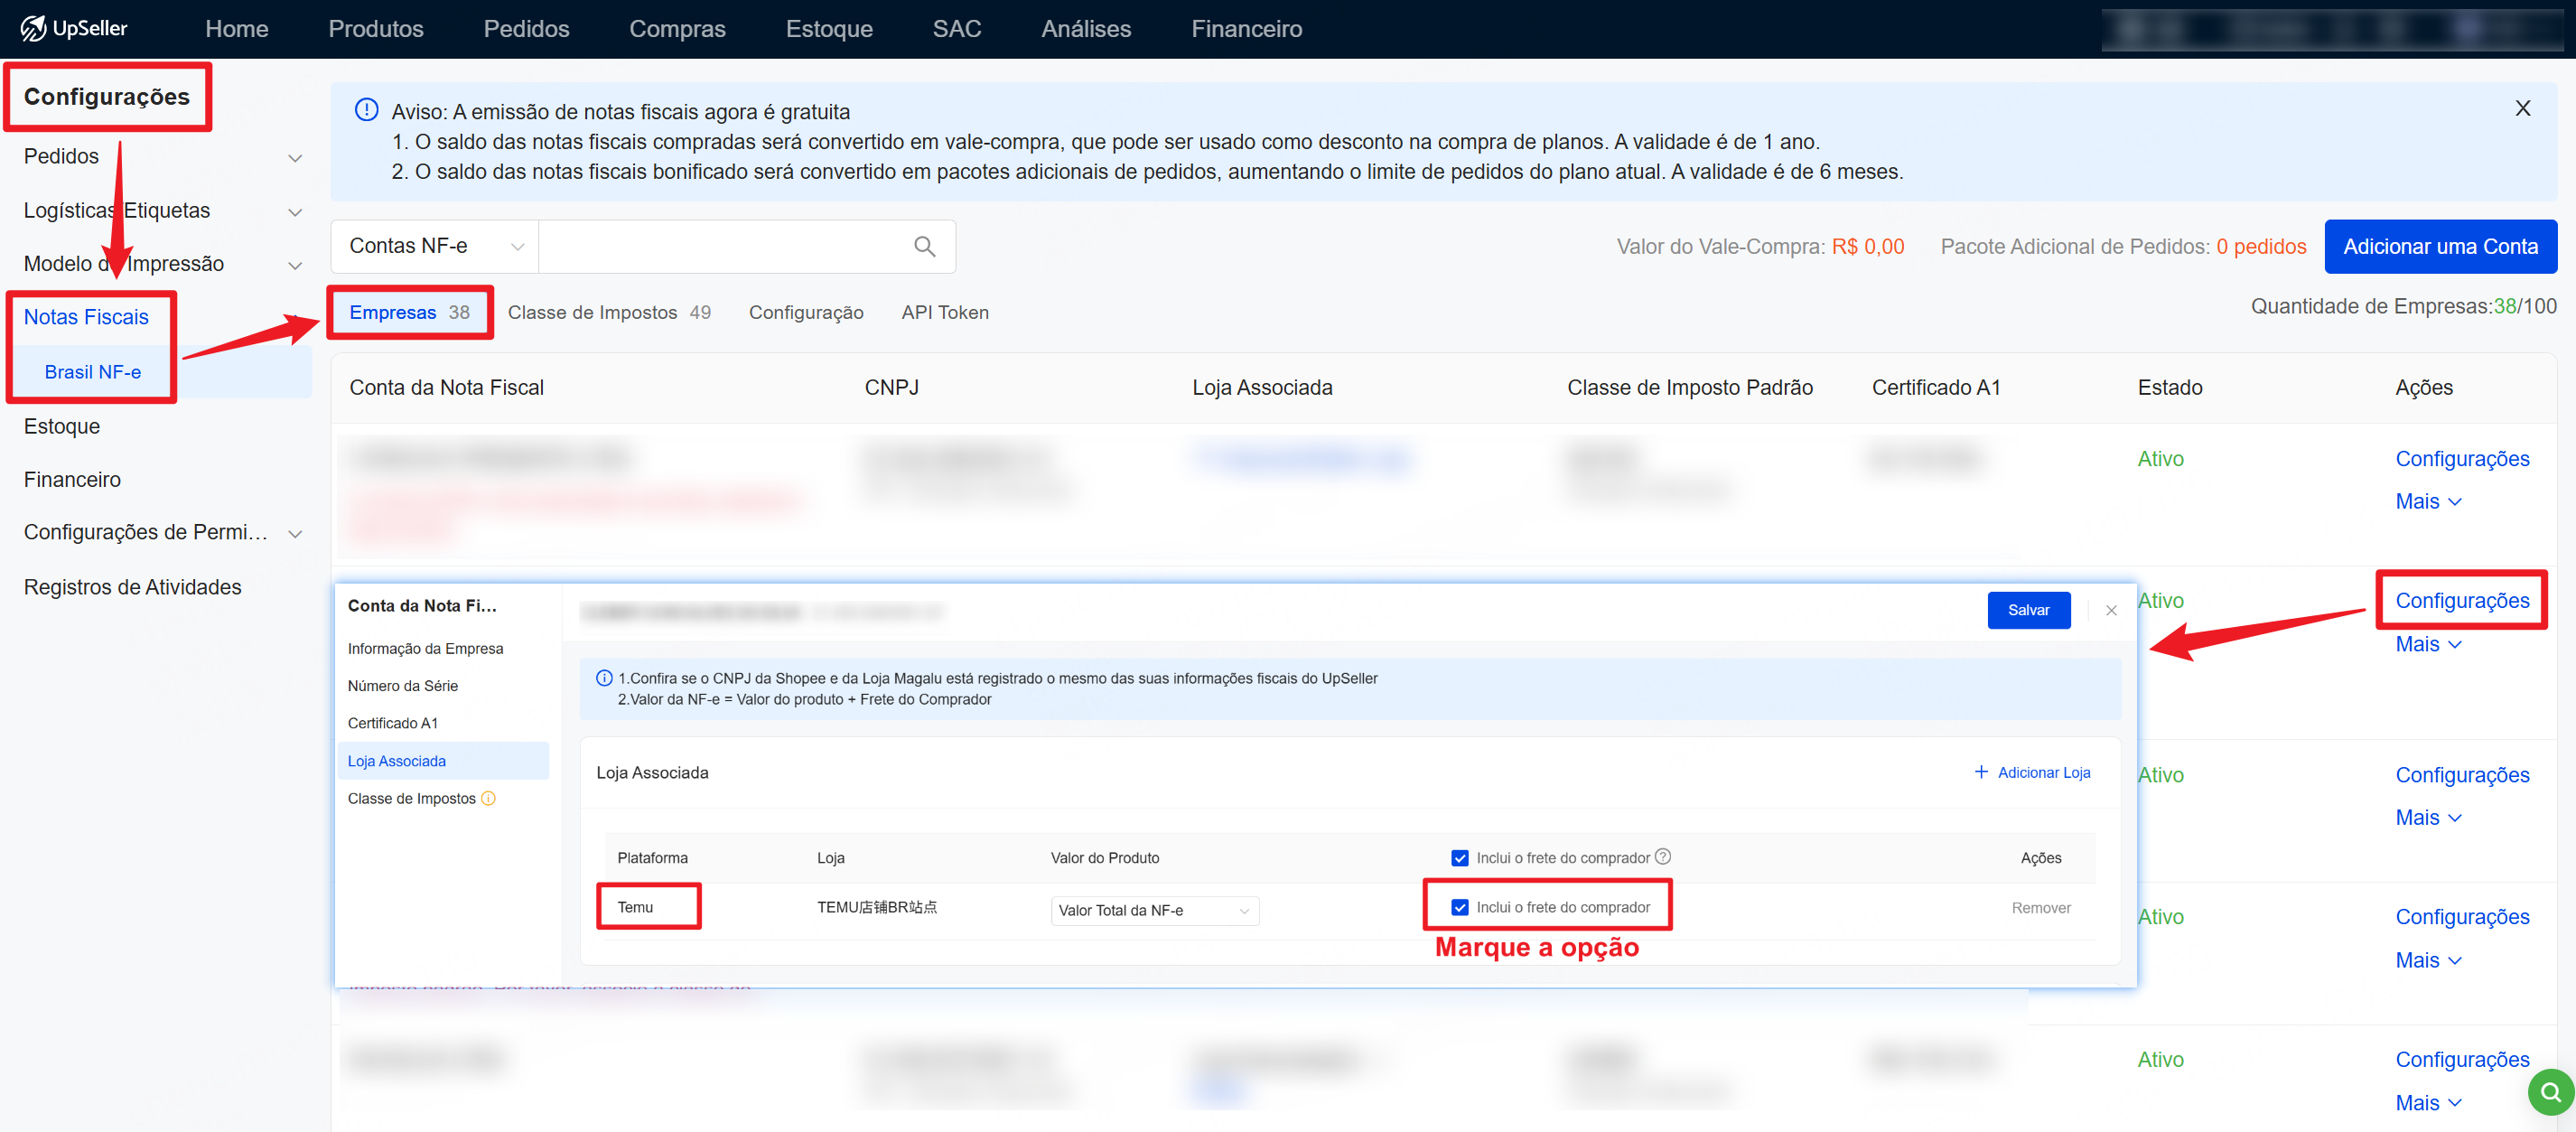Click Remover link for Temu store

coord(2040,908)
